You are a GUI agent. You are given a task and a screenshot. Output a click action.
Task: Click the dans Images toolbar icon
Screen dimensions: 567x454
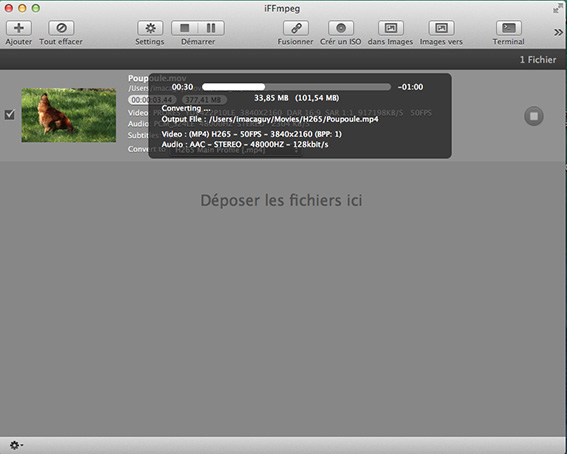pos(391,28)
